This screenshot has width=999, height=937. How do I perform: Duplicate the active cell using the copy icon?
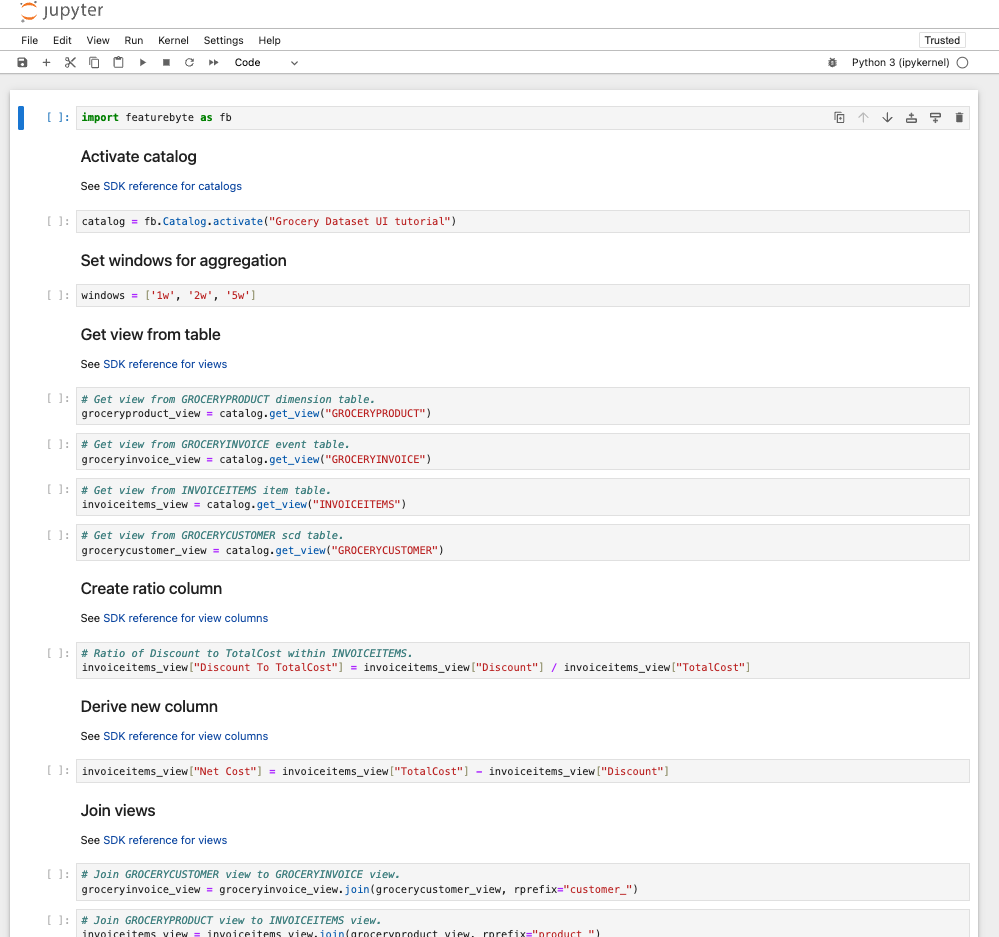(839, 118)
